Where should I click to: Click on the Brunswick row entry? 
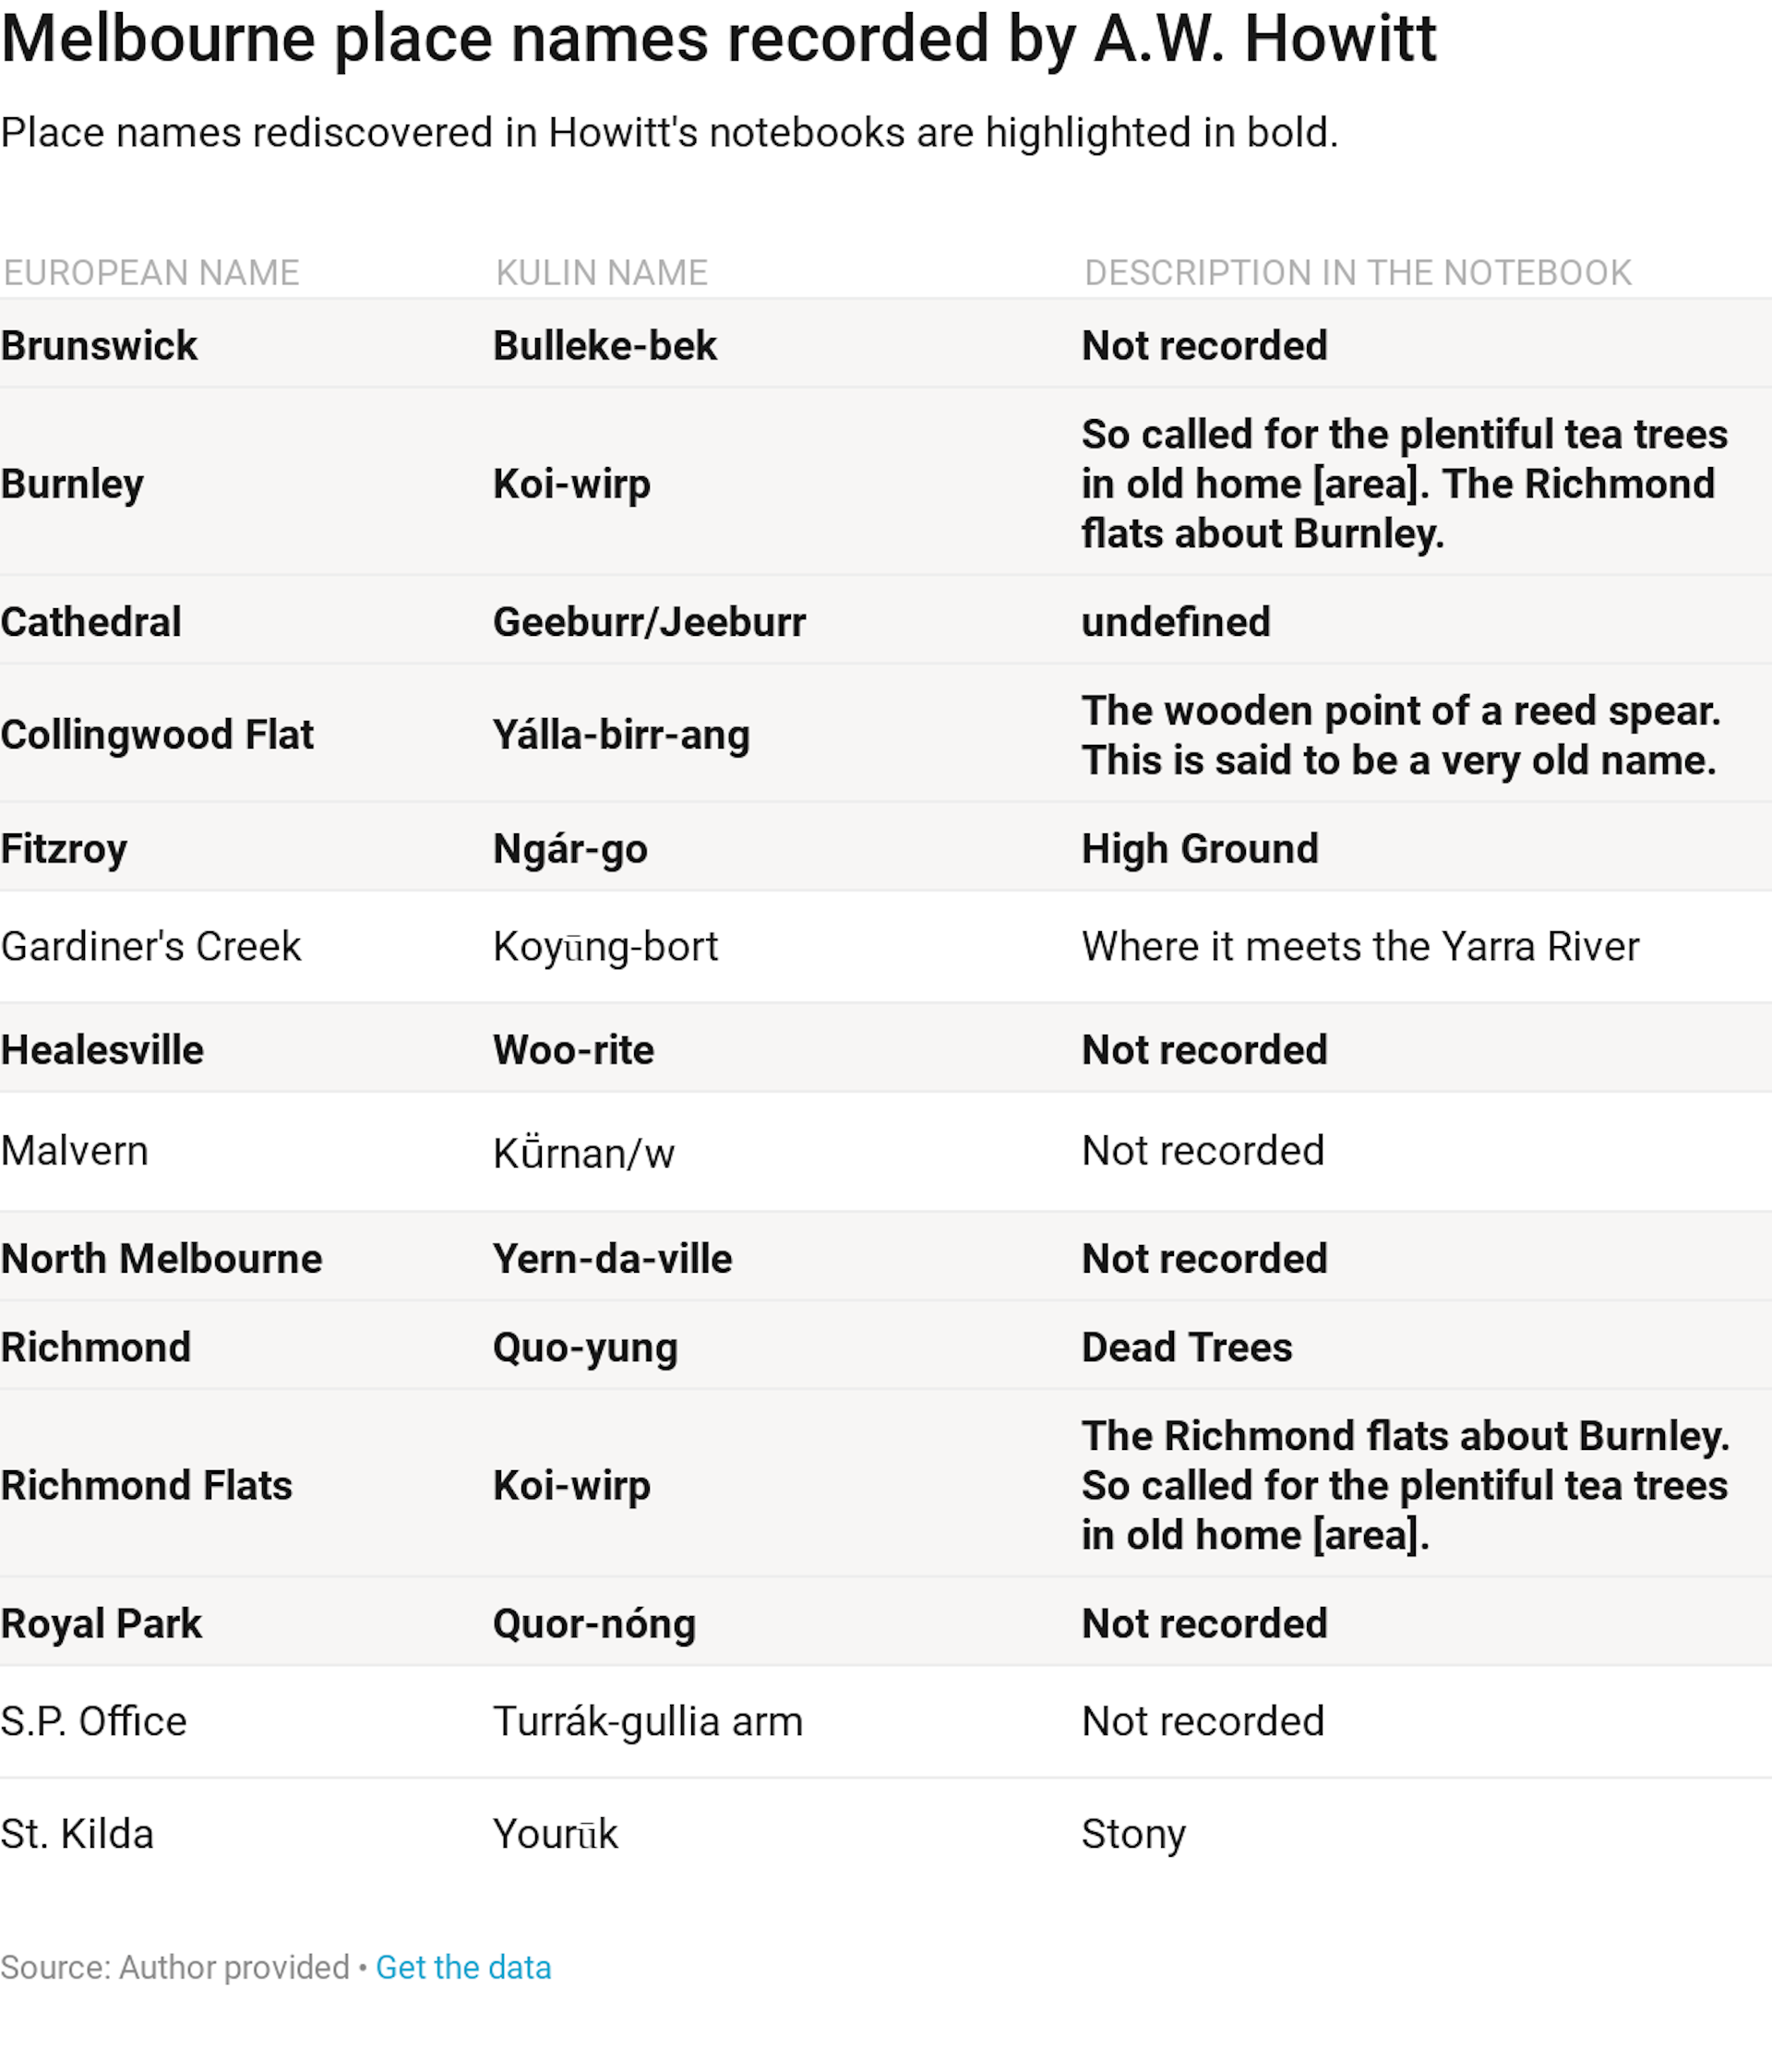point(884,346)
